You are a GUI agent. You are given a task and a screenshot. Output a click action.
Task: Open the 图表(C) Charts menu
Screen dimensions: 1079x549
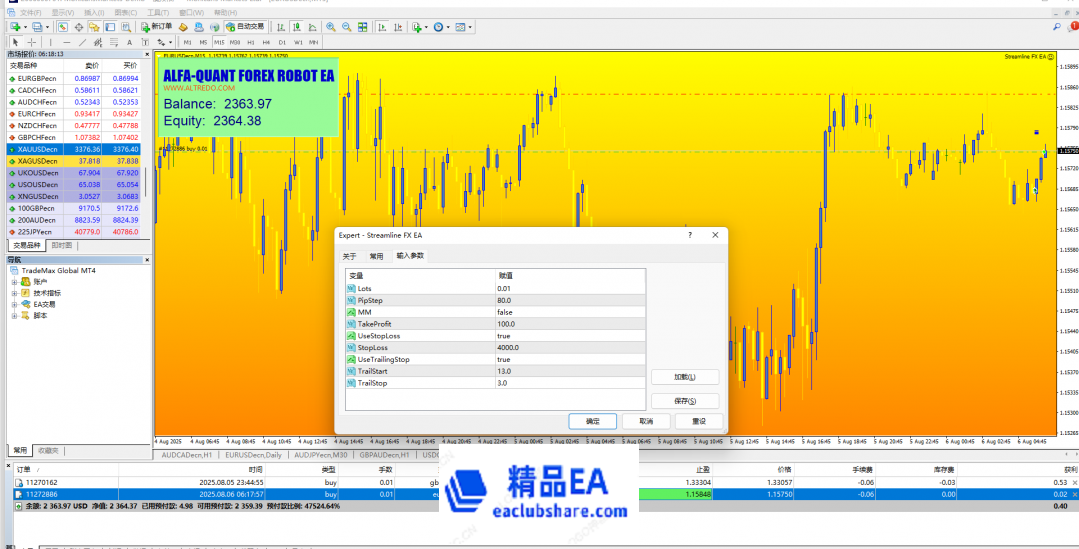126,12
